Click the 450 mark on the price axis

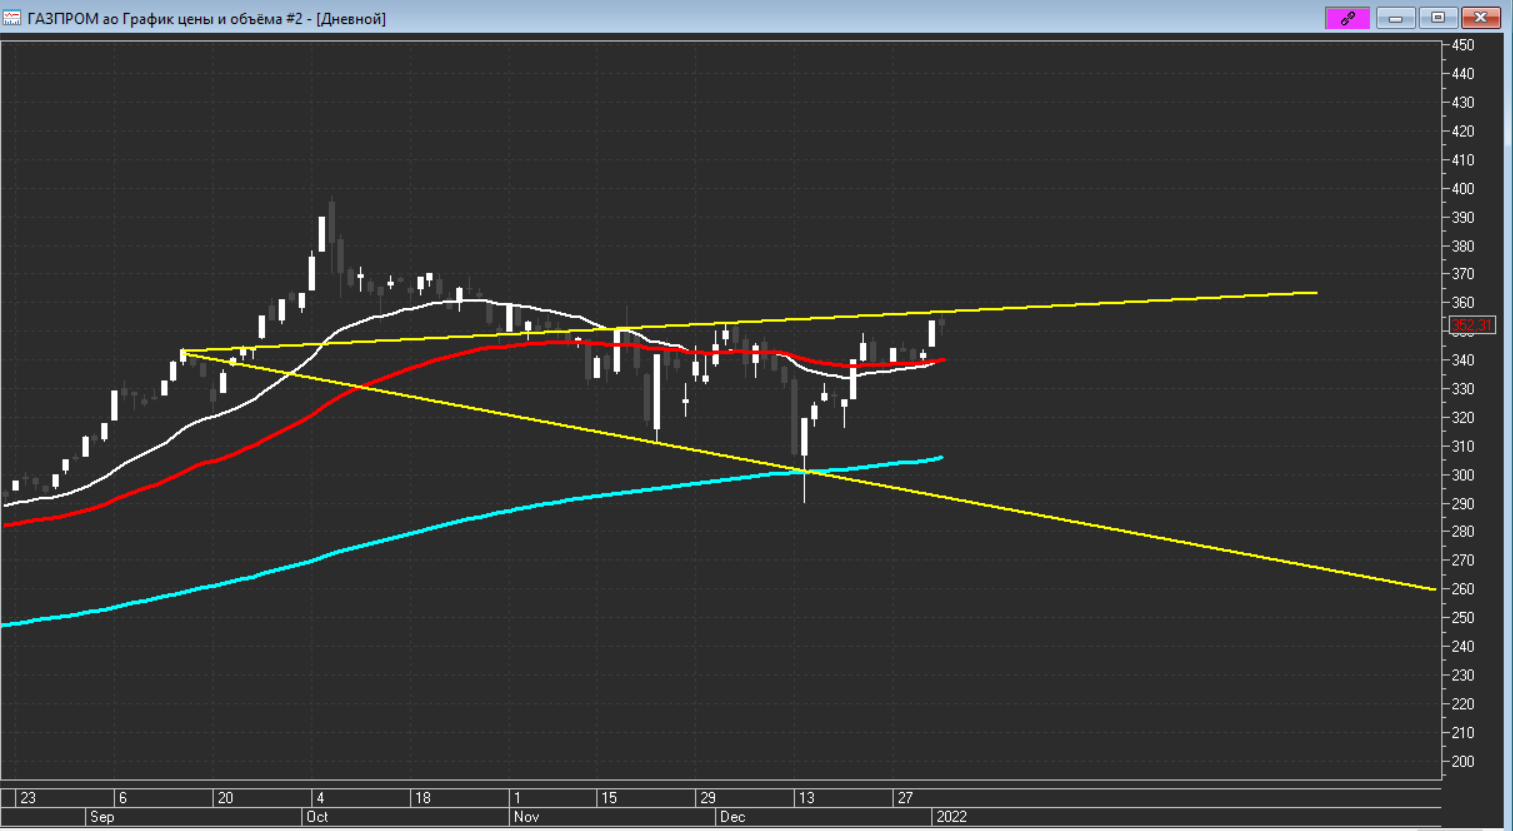(1462, 45)
